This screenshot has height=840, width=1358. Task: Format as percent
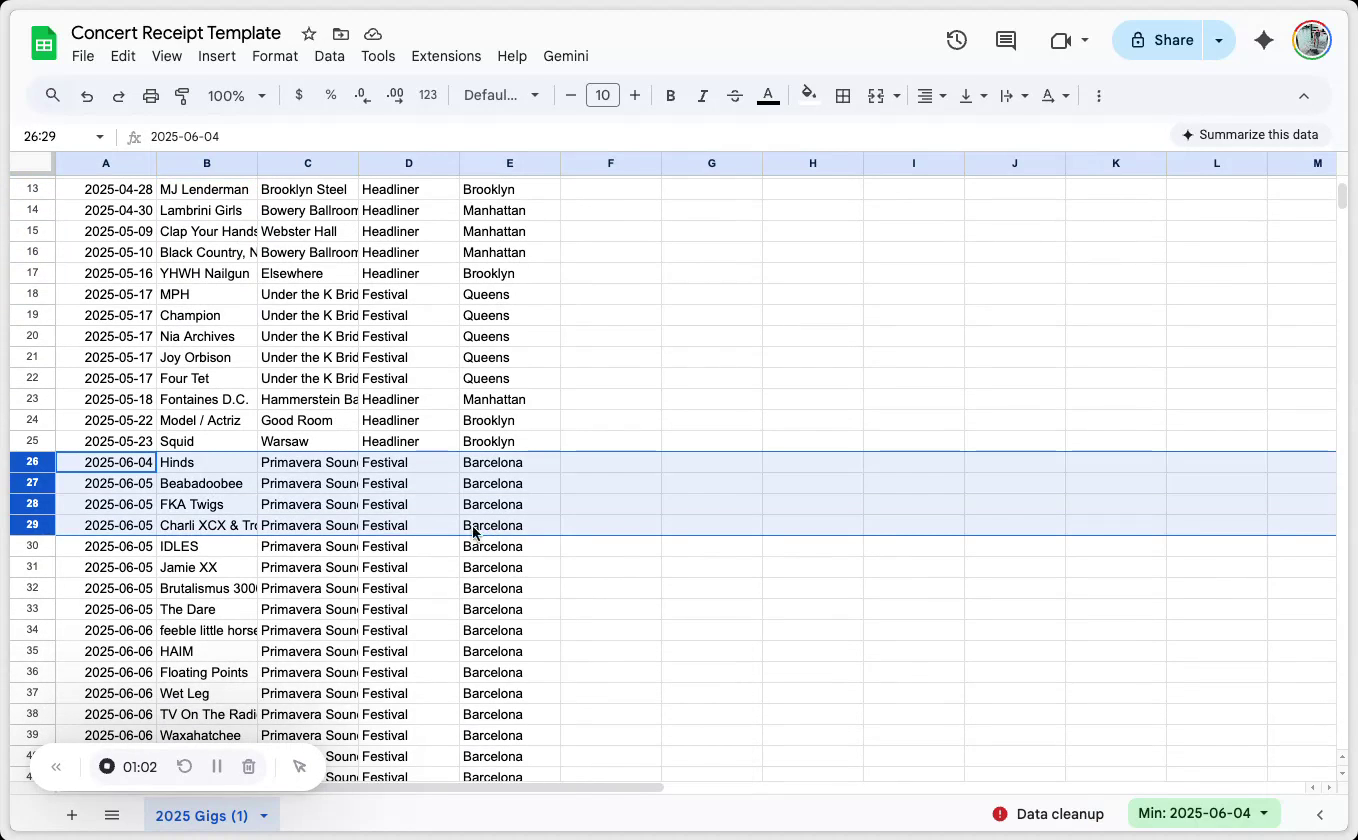tap(331, 95)
